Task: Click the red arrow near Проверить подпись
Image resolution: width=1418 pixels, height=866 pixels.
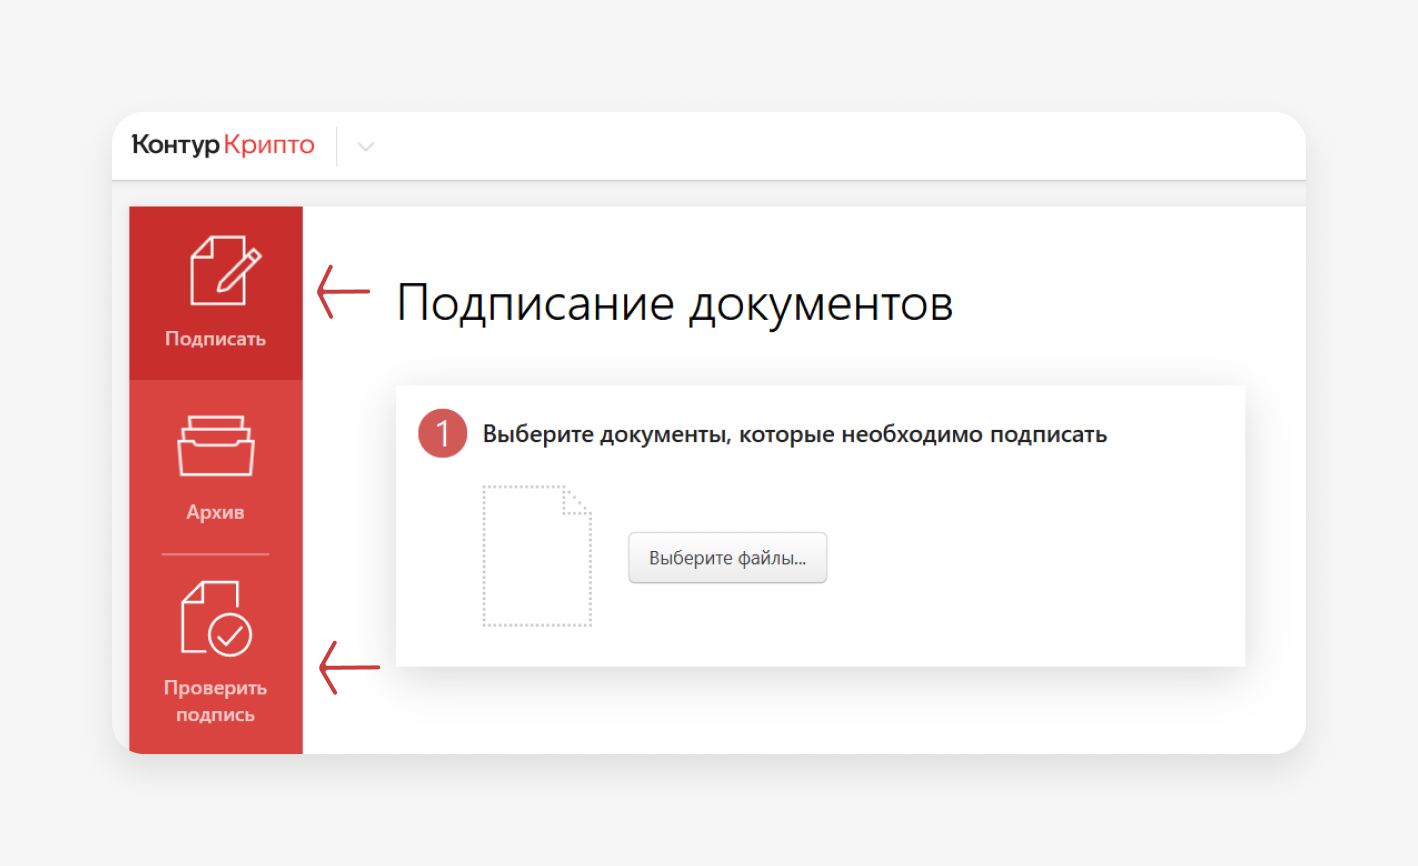Action: 349,667
